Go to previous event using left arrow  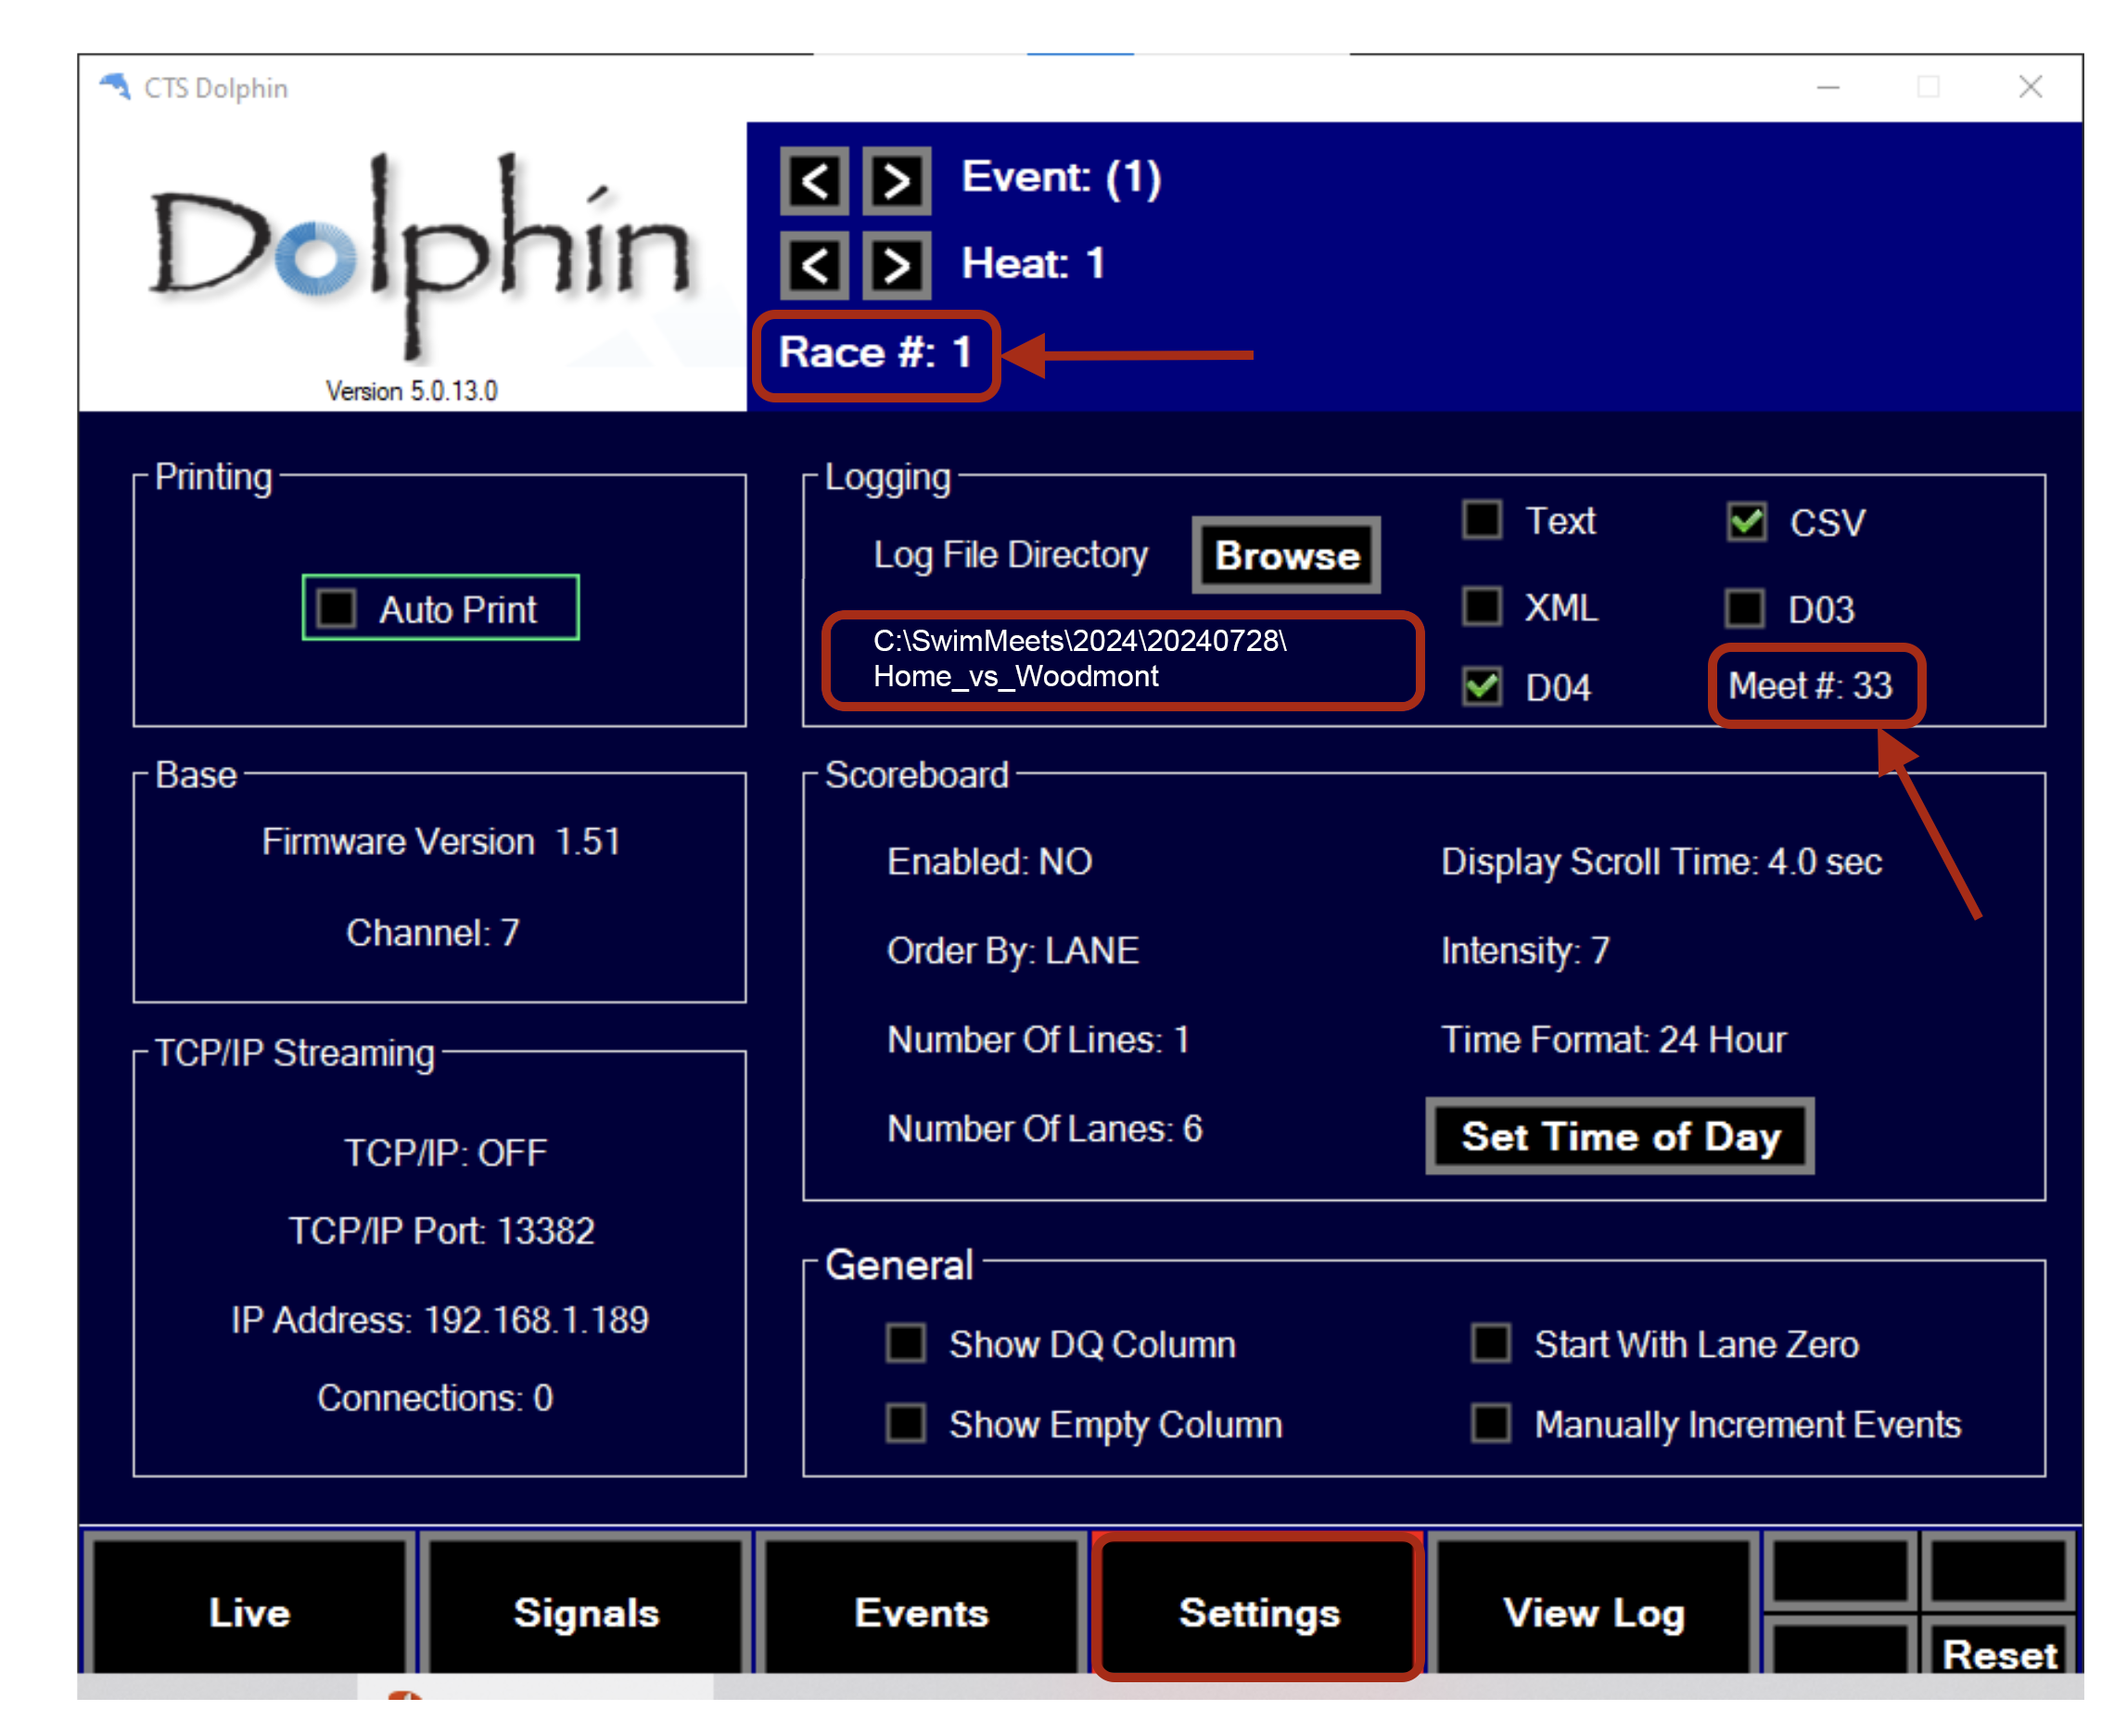tap(815, 181)
